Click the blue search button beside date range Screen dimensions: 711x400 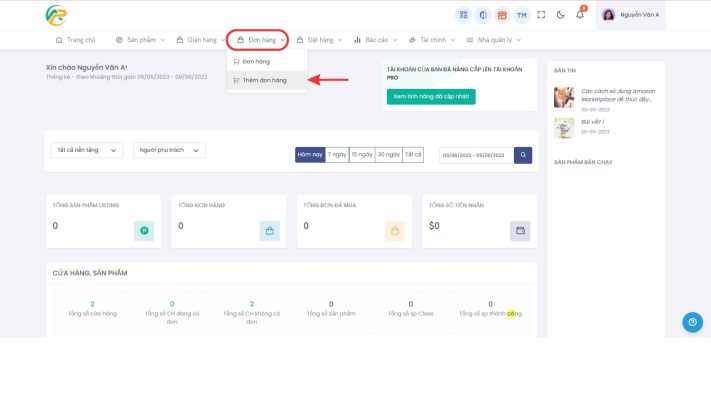pyautogui.click(x=523, y=155)
